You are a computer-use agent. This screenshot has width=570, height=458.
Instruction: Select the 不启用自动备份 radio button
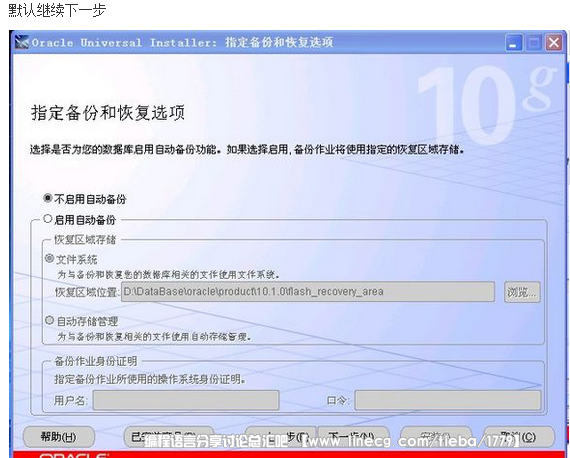48,198
